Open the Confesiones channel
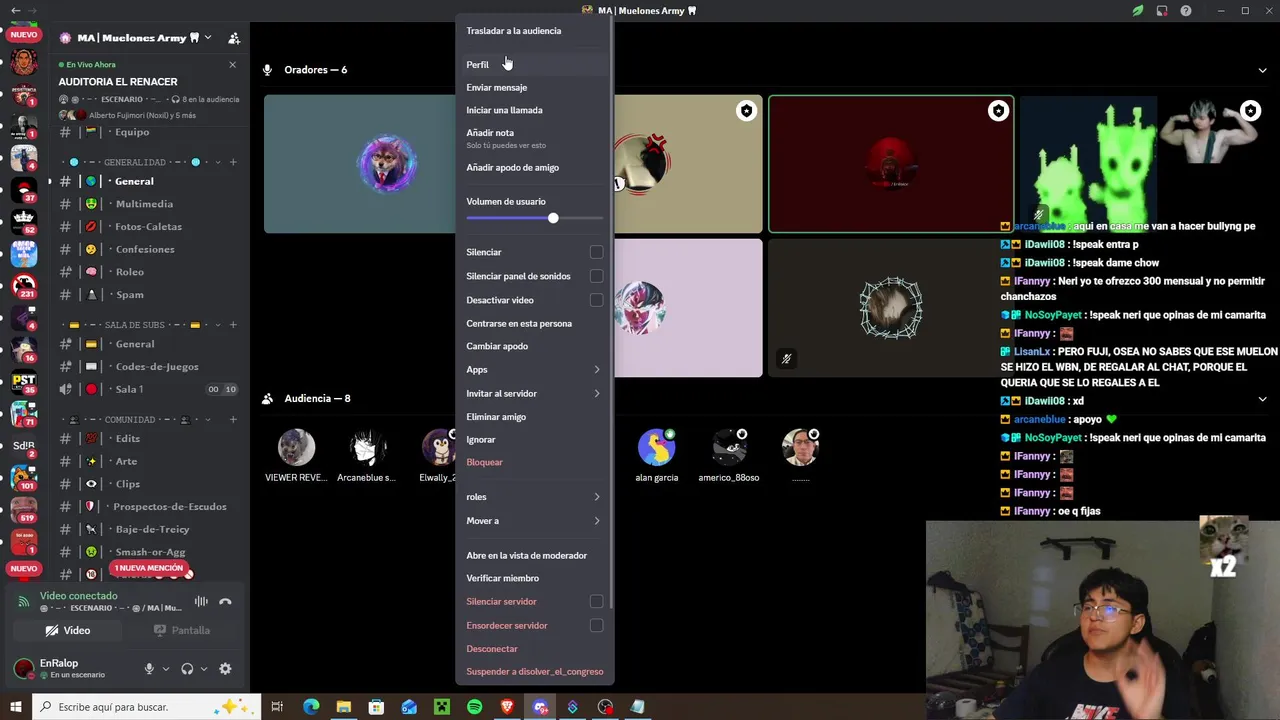 (147, 249)
